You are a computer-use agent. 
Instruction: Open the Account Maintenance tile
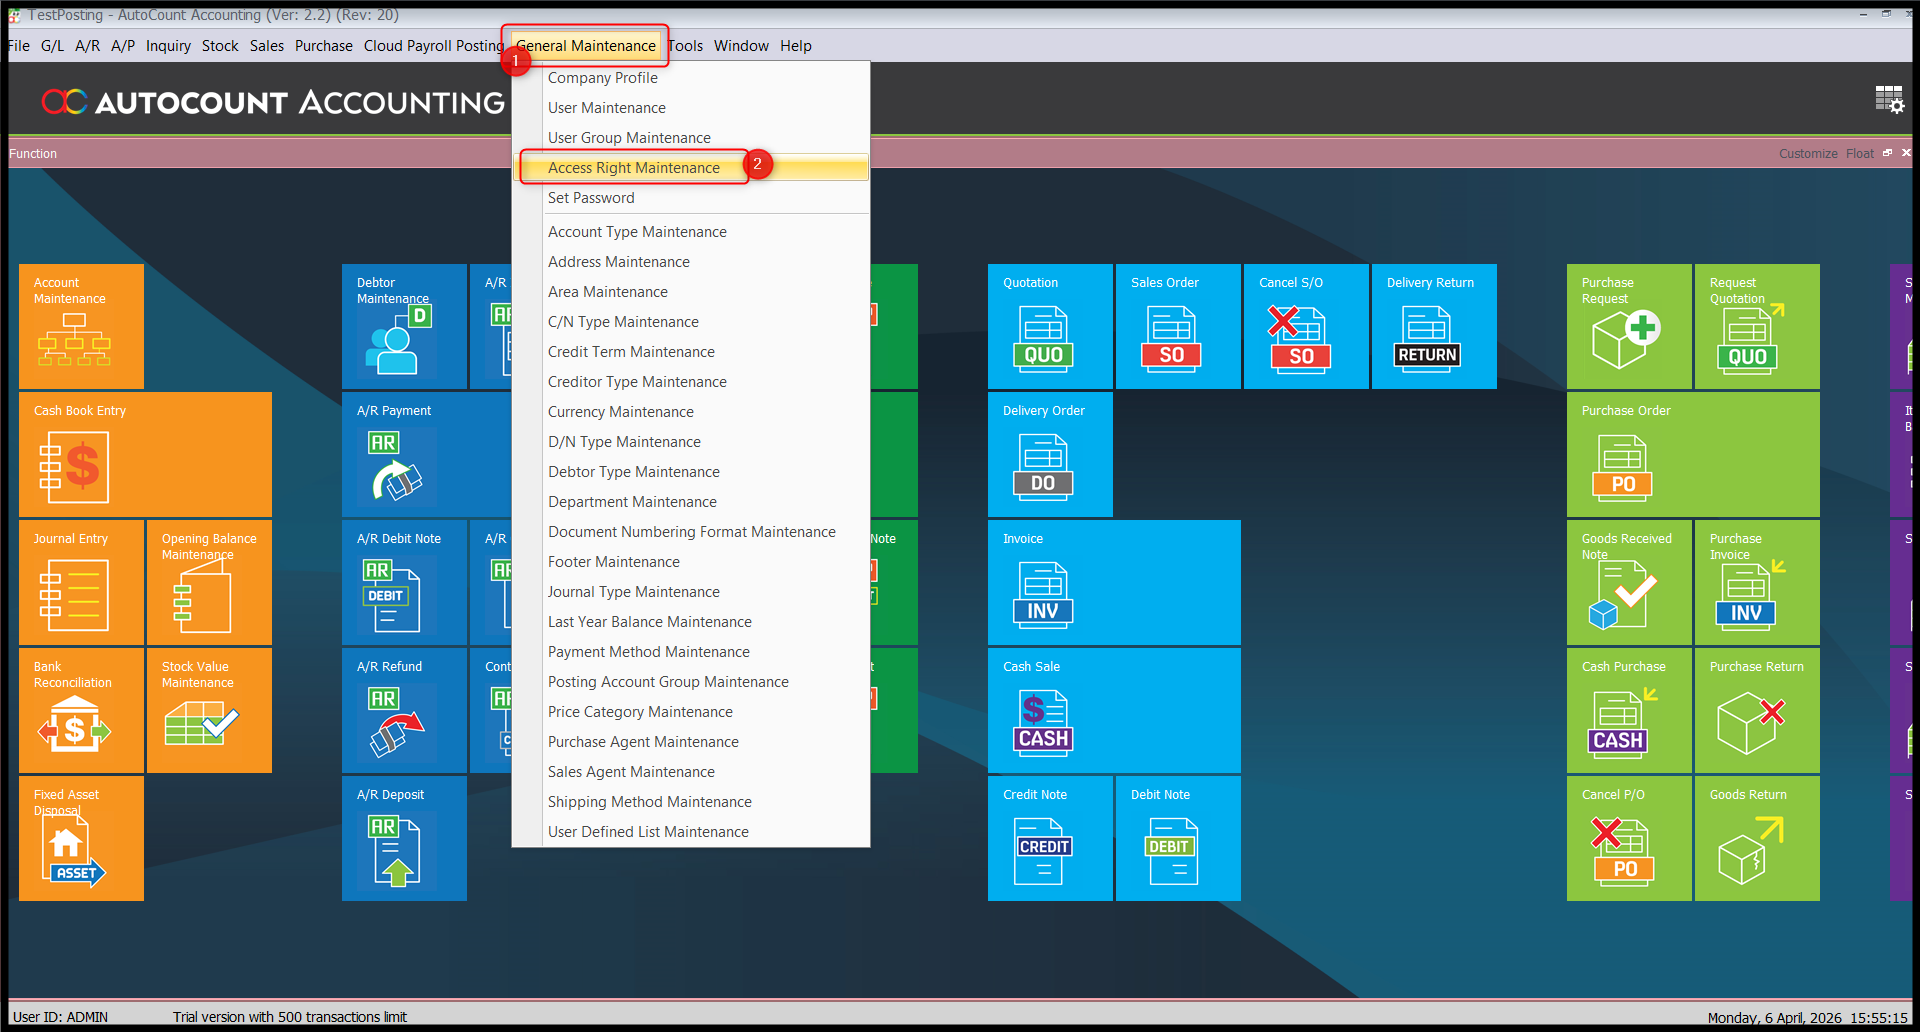pyautogui.click(x=81, y=326)
